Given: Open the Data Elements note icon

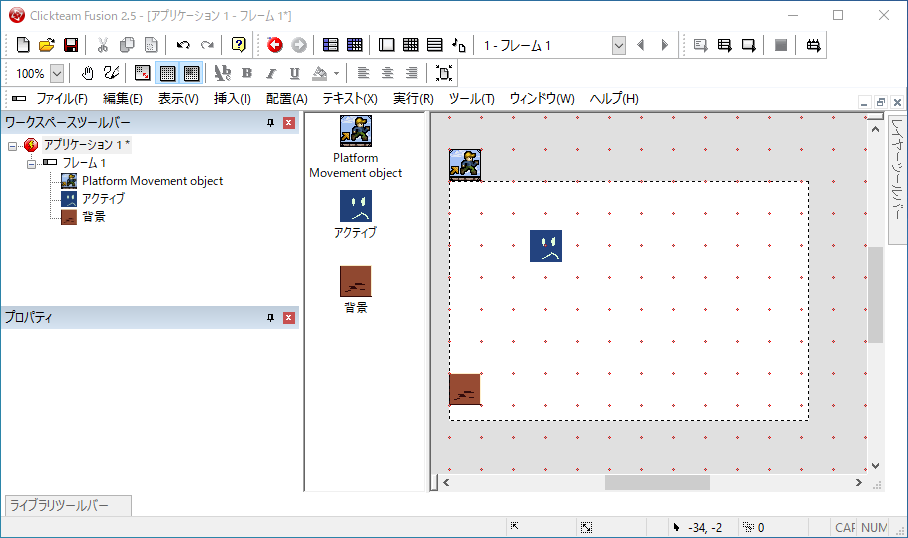Looking at the screenshot, I should tap(459, 45).
